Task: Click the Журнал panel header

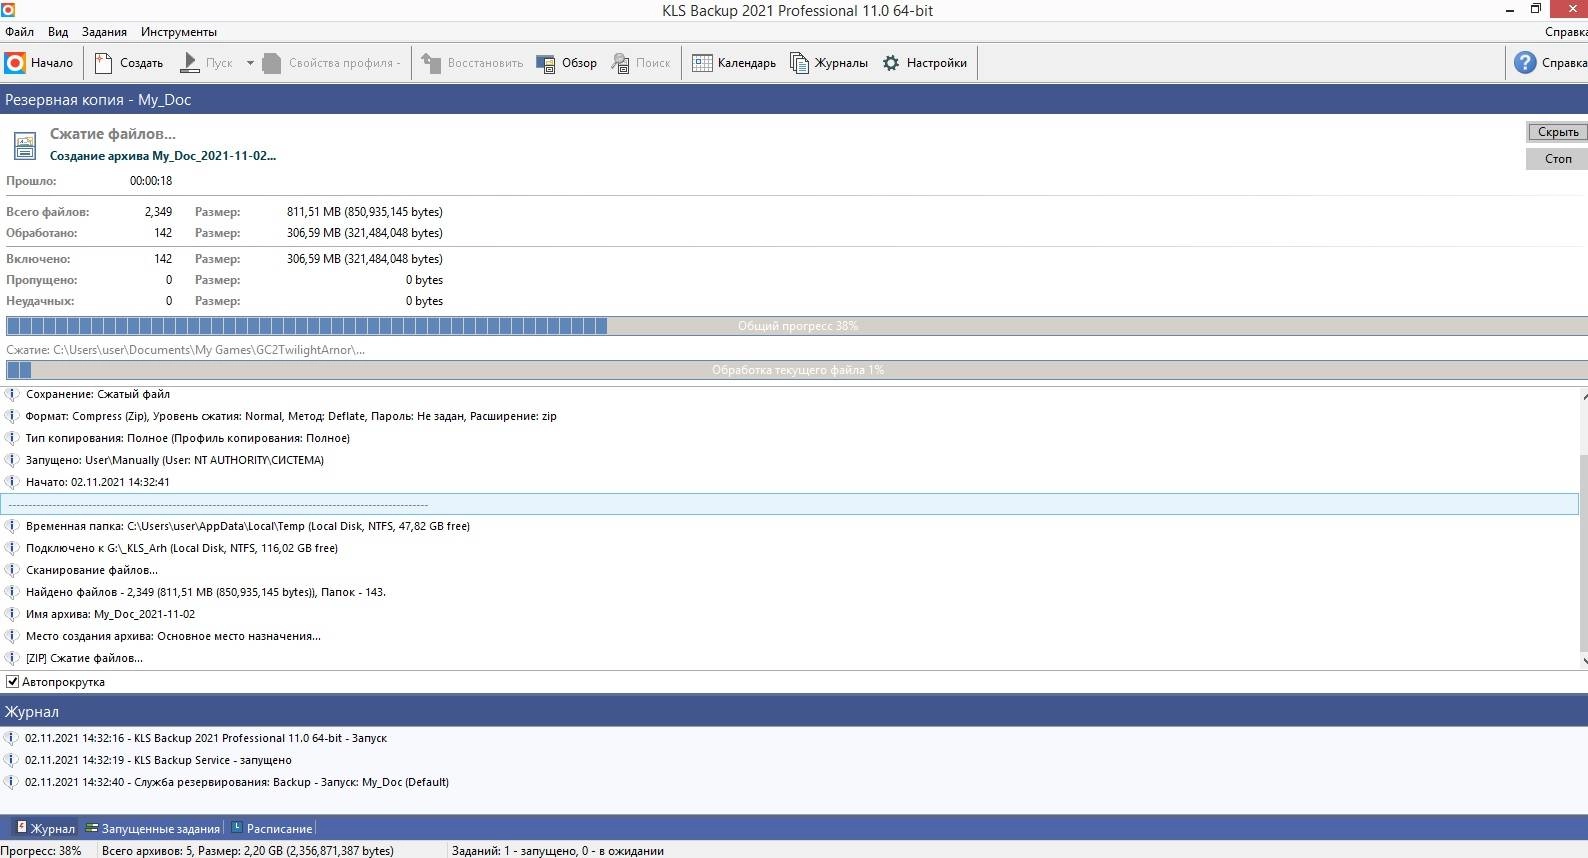Action: click(794, 711)
